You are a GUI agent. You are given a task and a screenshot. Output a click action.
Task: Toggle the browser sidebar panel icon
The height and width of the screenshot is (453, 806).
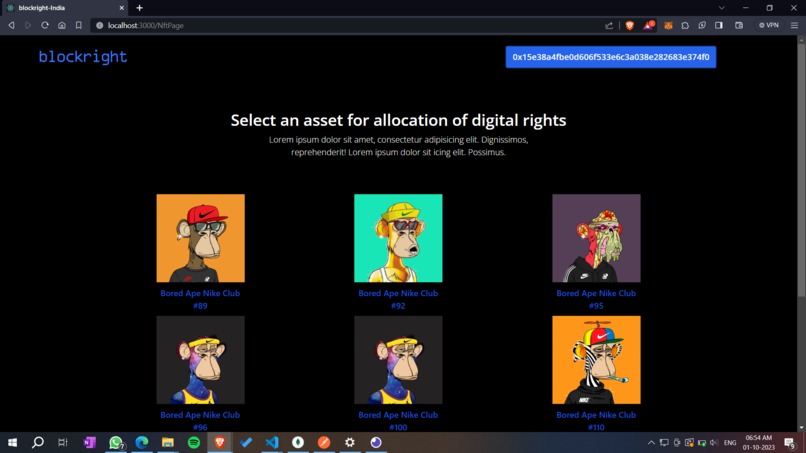(719, 25)
